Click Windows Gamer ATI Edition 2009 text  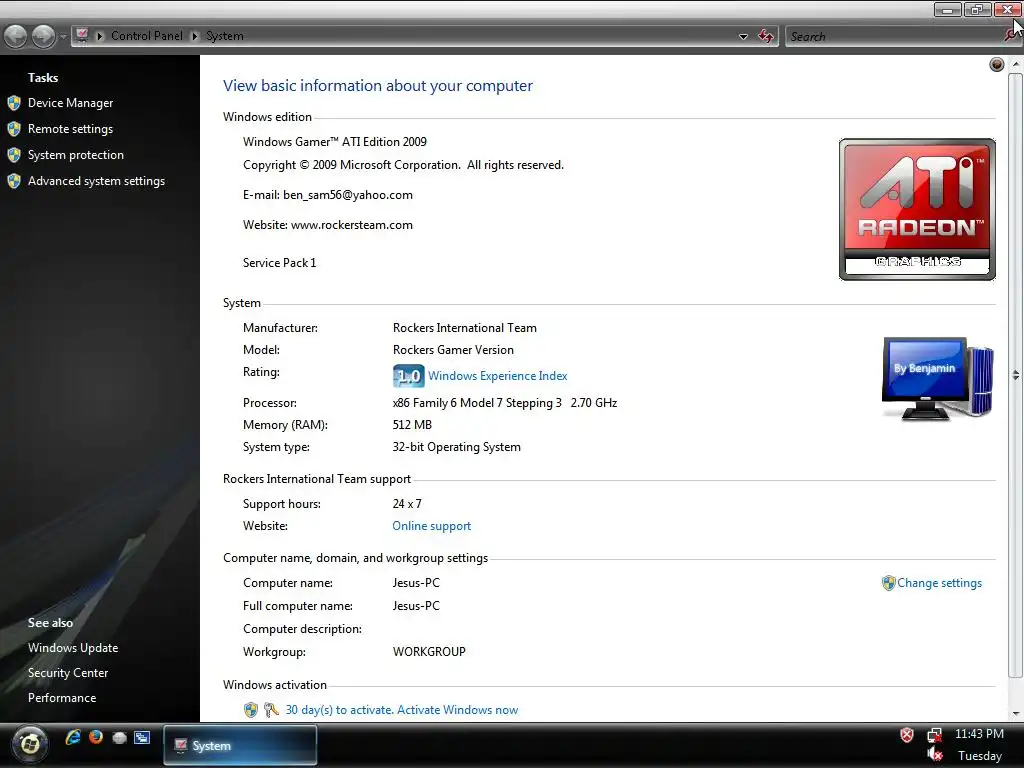[334, 142]
